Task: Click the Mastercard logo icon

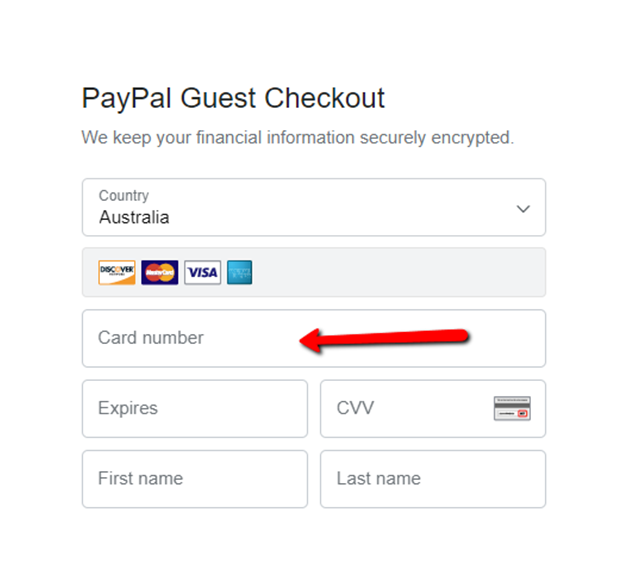Action: (160, 272)
